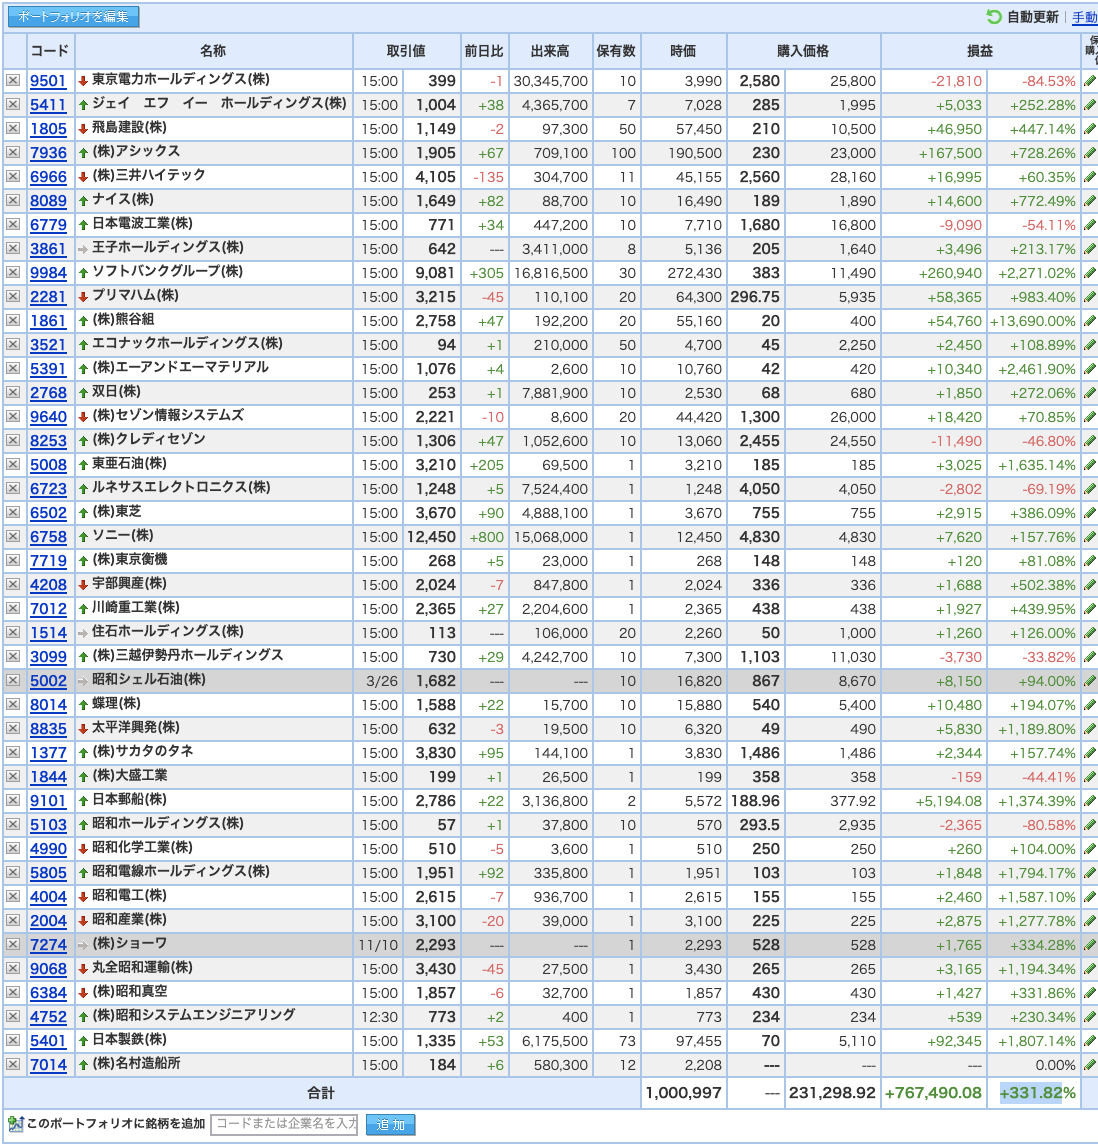Click pencil edit icon for アシックス row
The image size is (1098, 1148).
(1090, 153)
